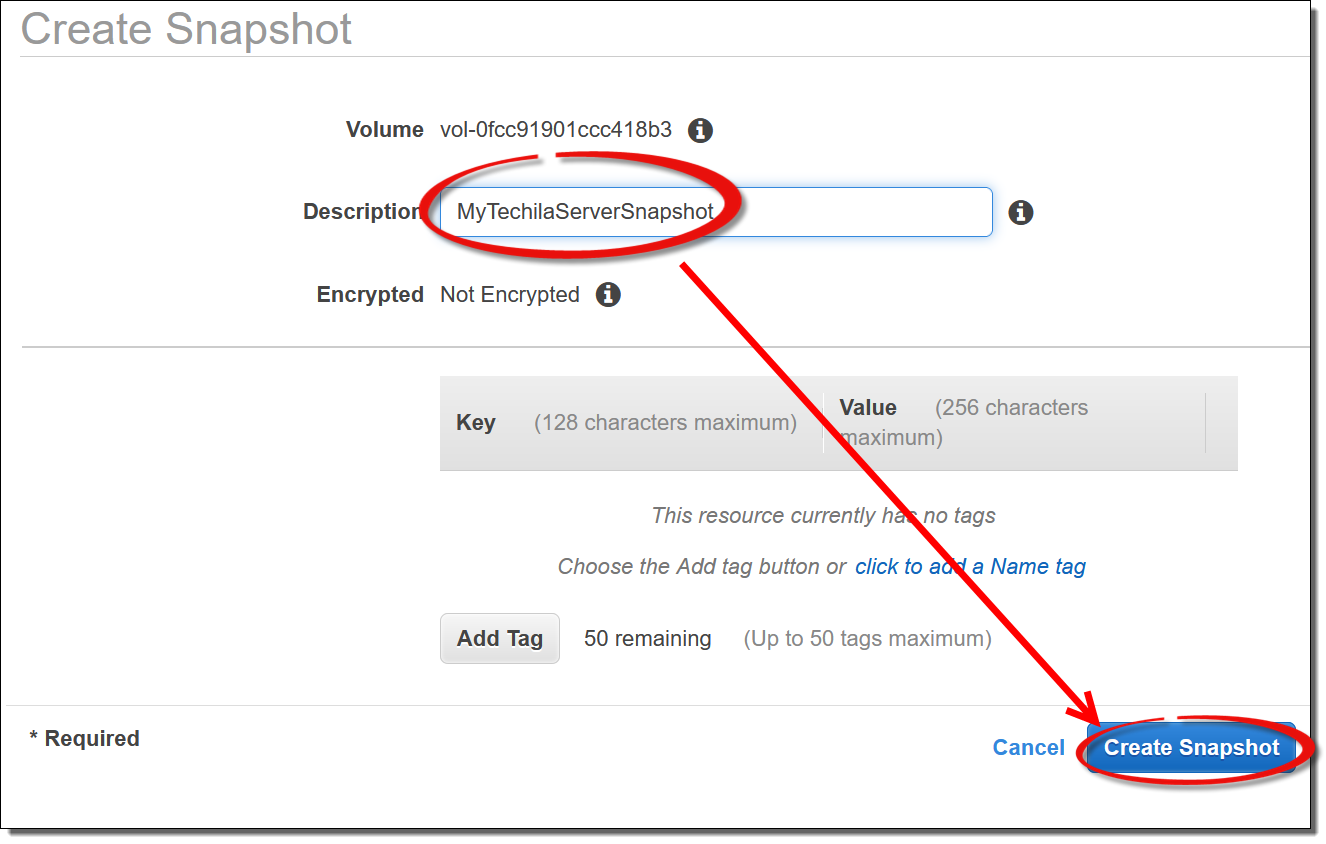The image size is (1326, 844).
Task: Click the Add Tag button
Action: (x=499, y=639)
